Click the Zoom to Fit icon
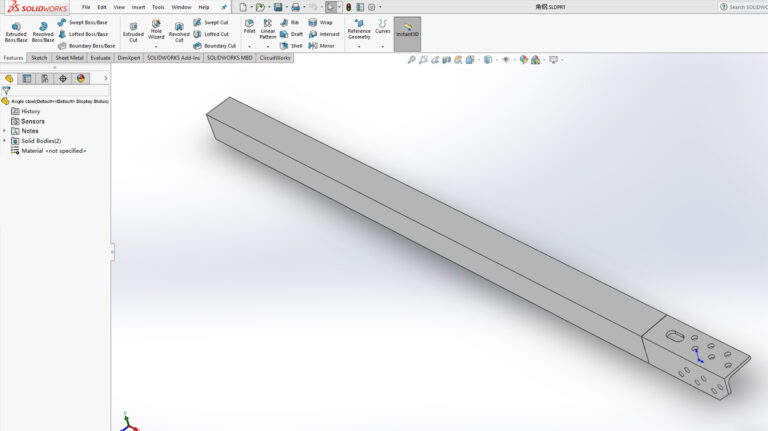The height and width of the screenshot is (431, 768). tap(412, 60)
